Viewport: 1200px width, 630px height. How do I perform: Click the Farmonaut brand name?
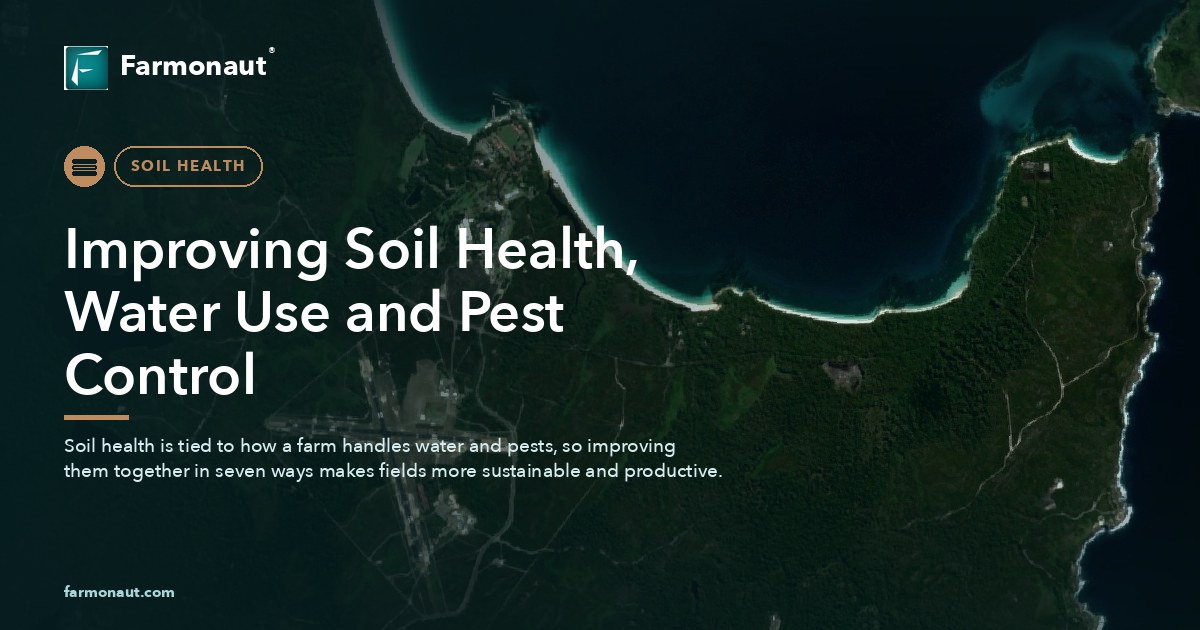194,66
